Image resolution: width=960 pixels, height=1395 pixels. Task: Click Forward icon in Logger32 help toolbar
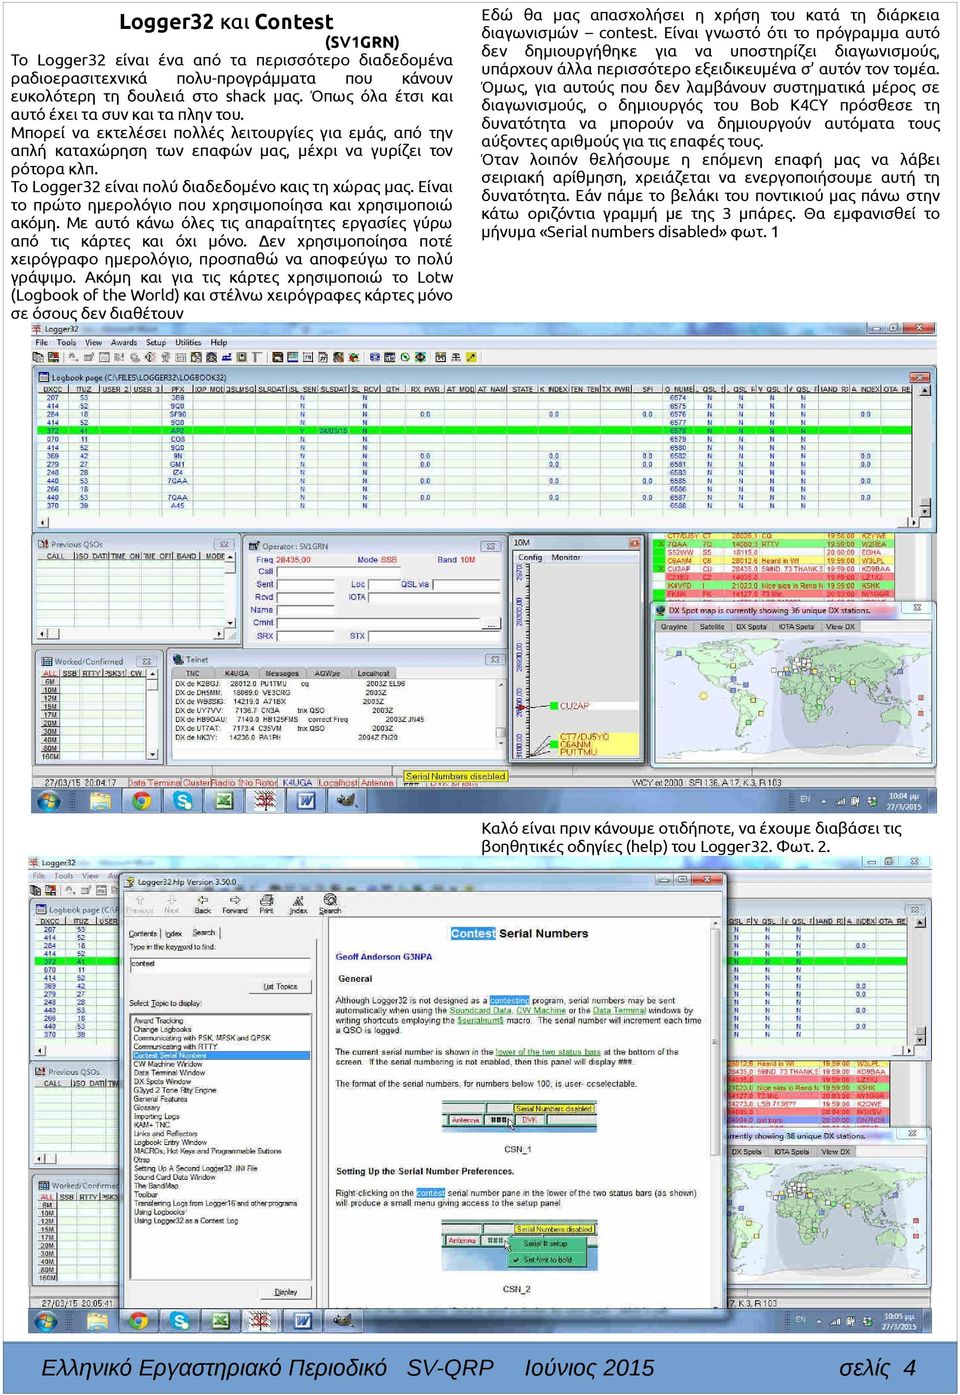(x=234, y=902)
